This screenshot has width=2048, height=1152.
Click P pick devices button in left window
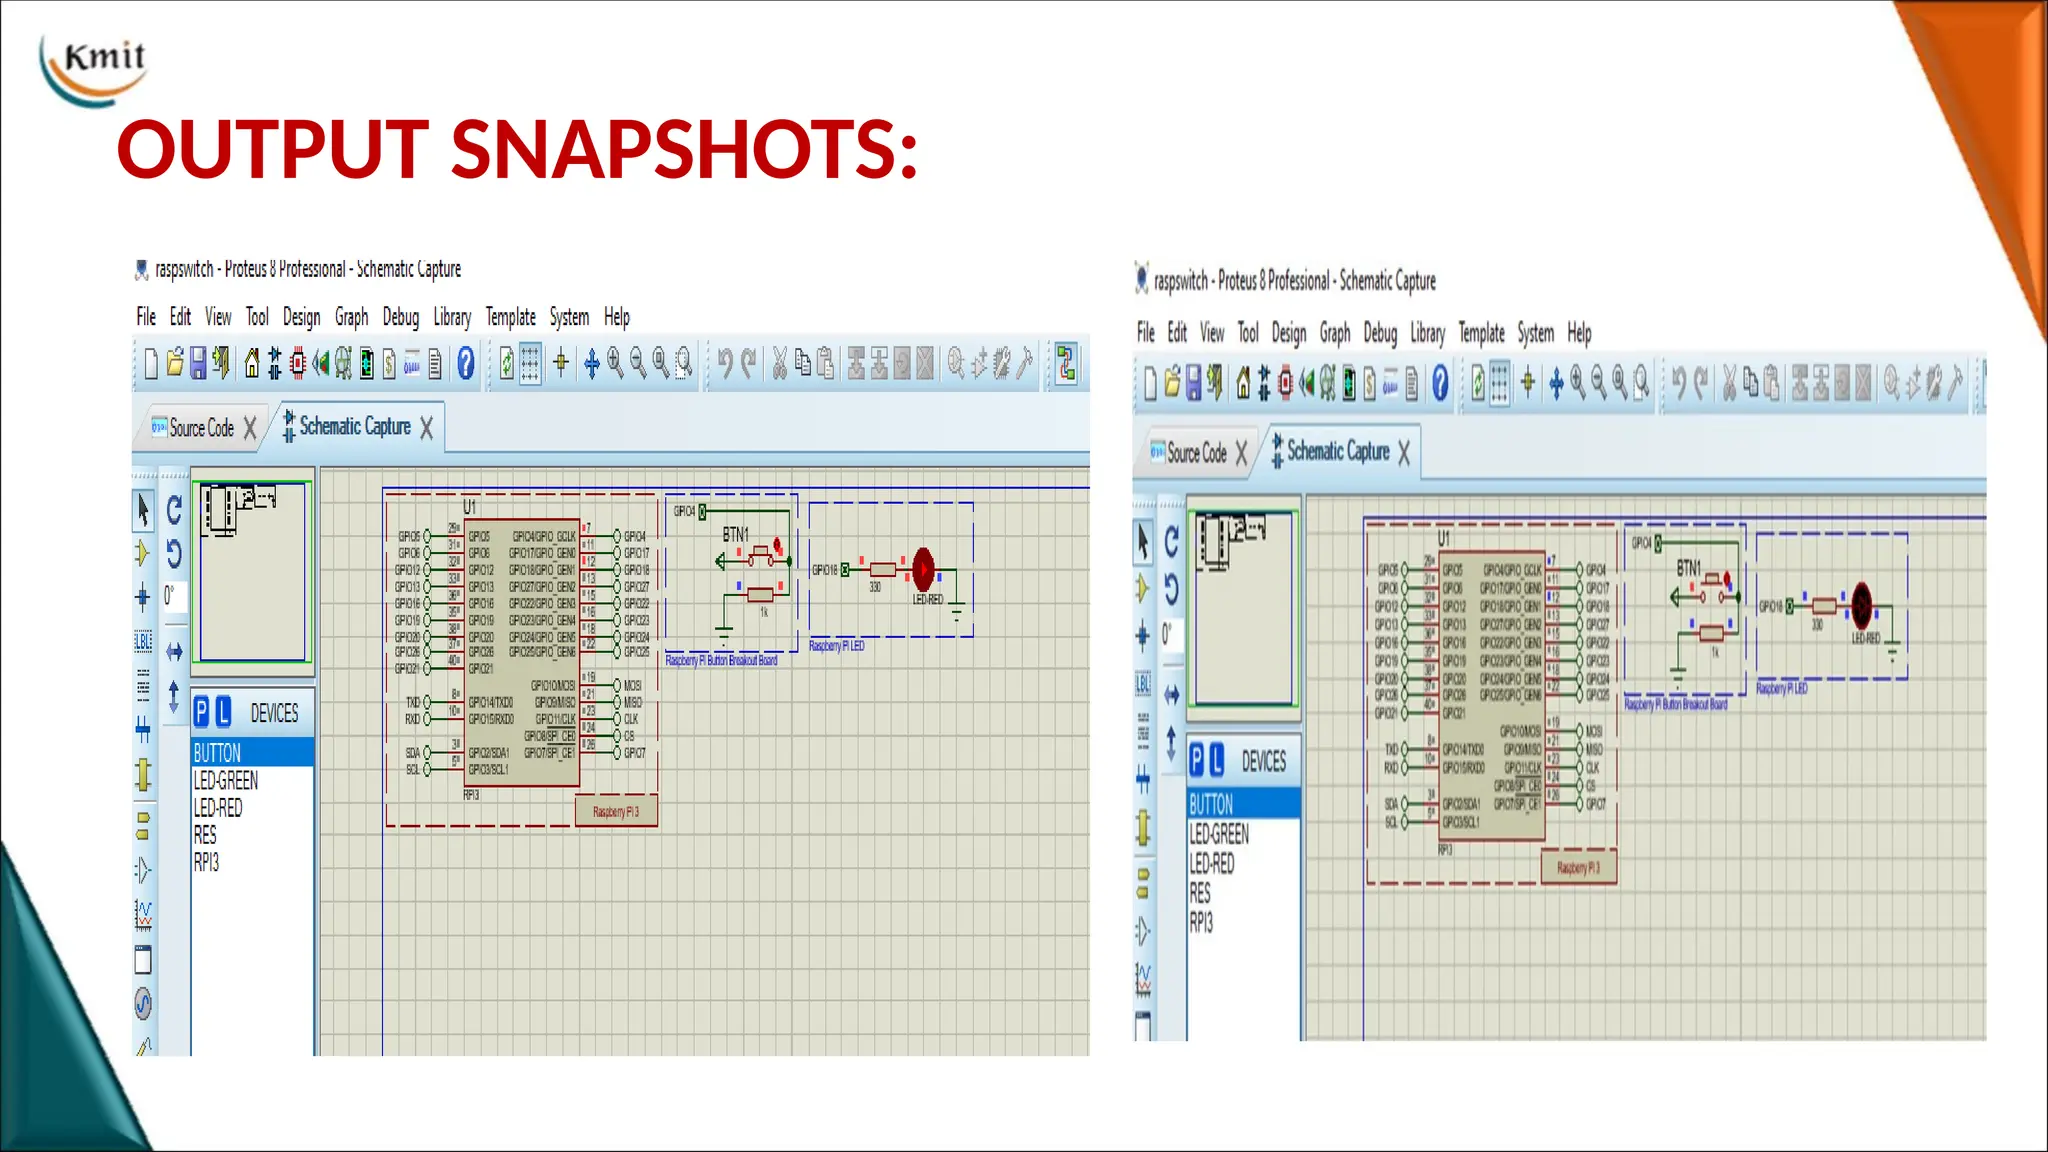[202, 712]
